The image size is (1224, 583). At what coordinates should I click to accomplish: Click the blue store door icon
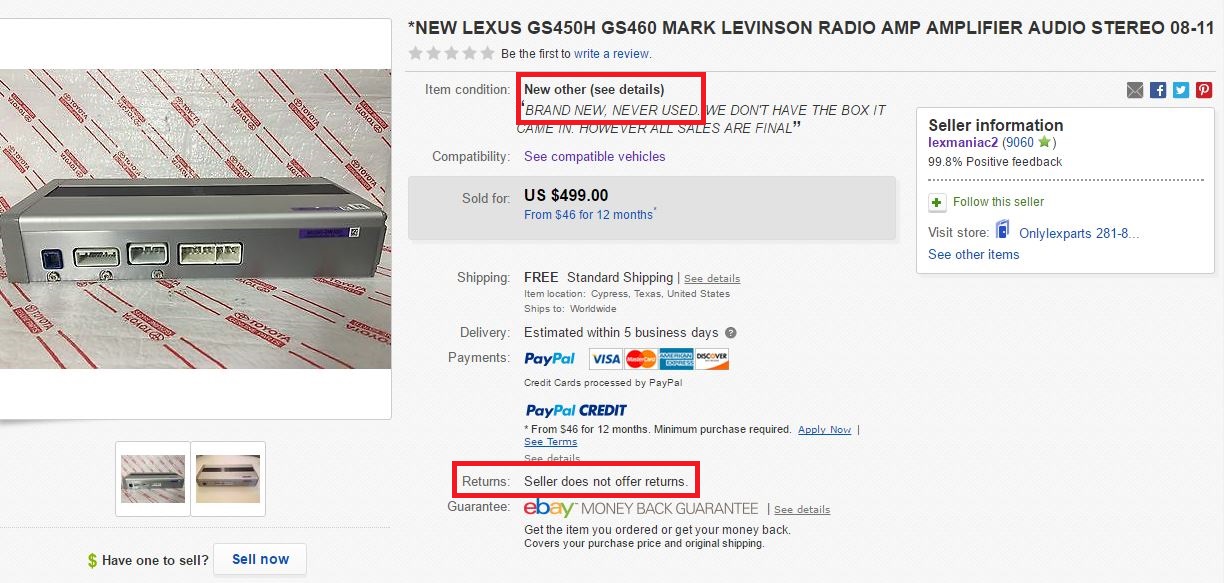click(1003, 231)
